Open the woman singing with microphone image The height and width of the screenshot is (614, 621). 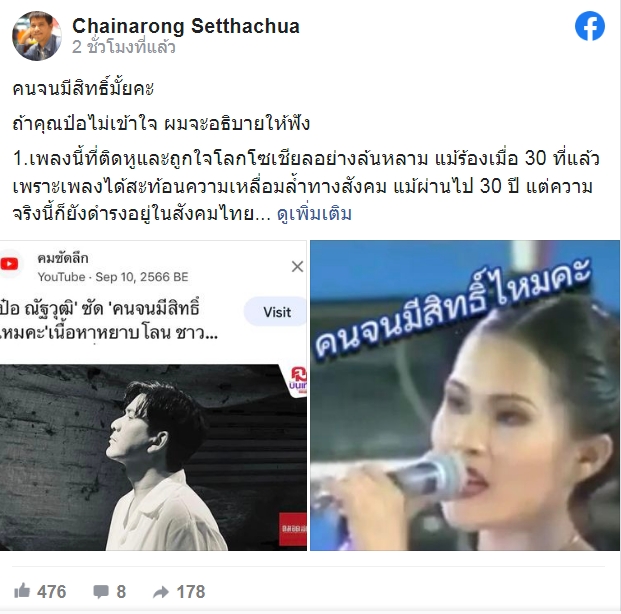pyautogui.click(x=465, y=395)
